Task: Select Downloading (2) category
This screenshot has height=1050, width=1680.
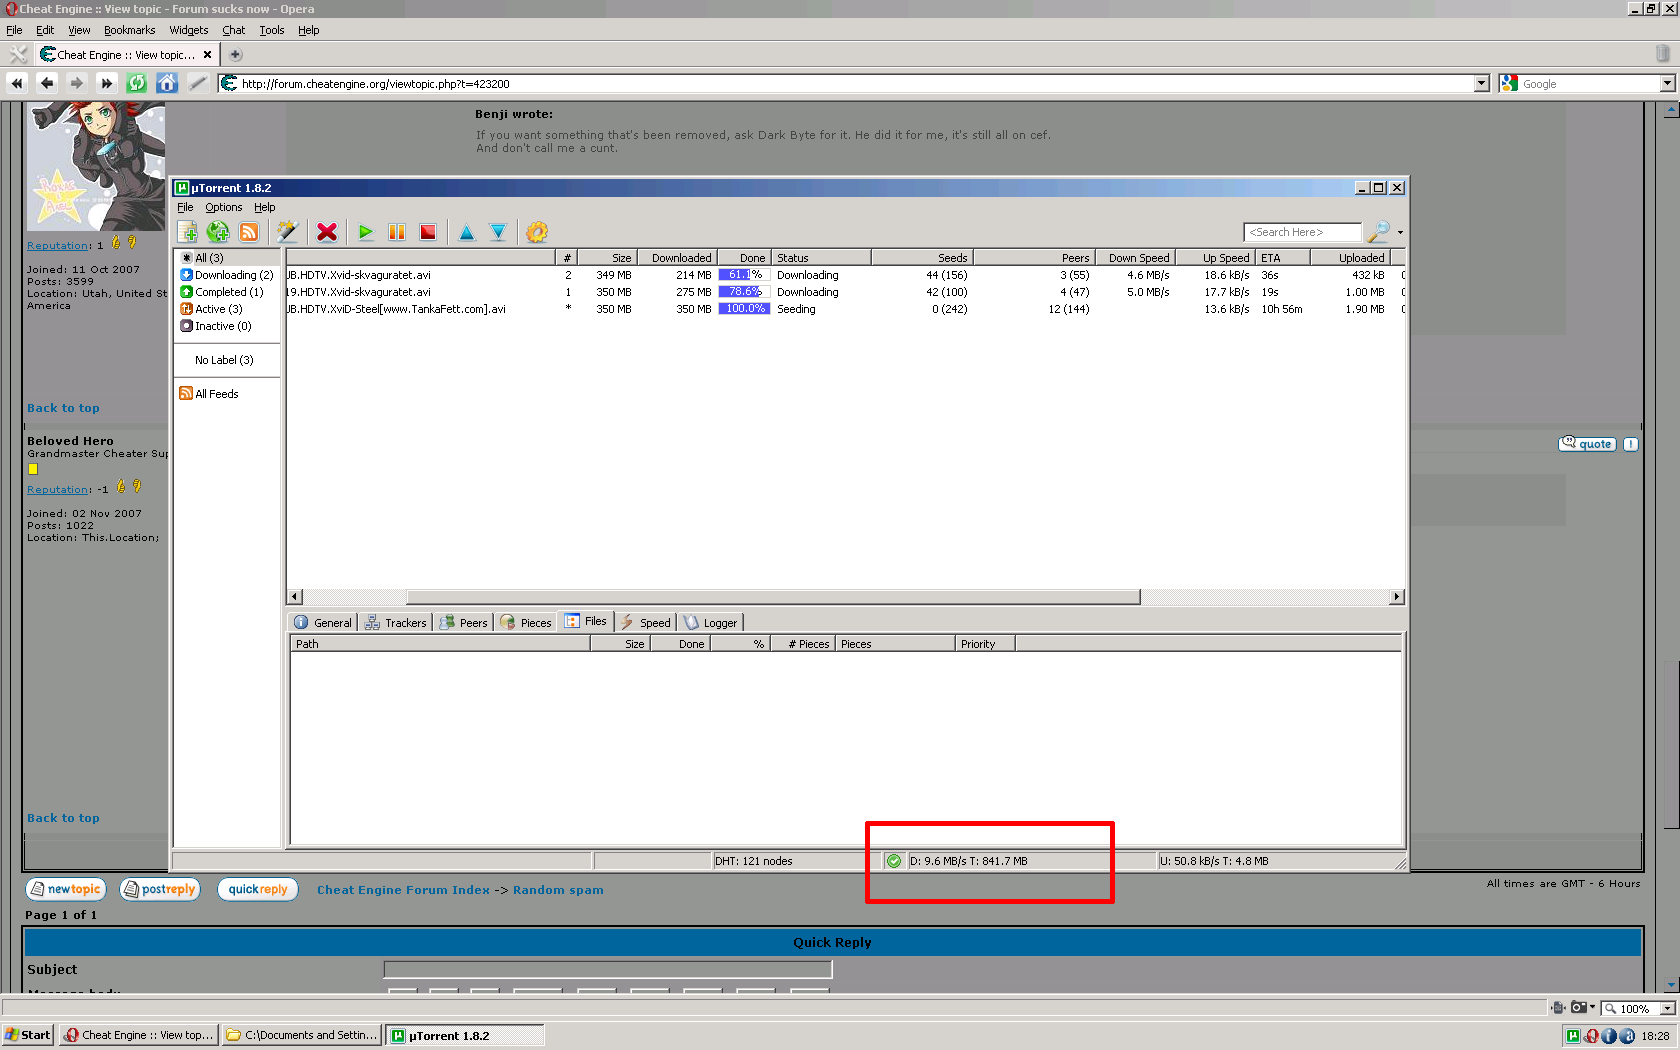Action: coord(227,275)
